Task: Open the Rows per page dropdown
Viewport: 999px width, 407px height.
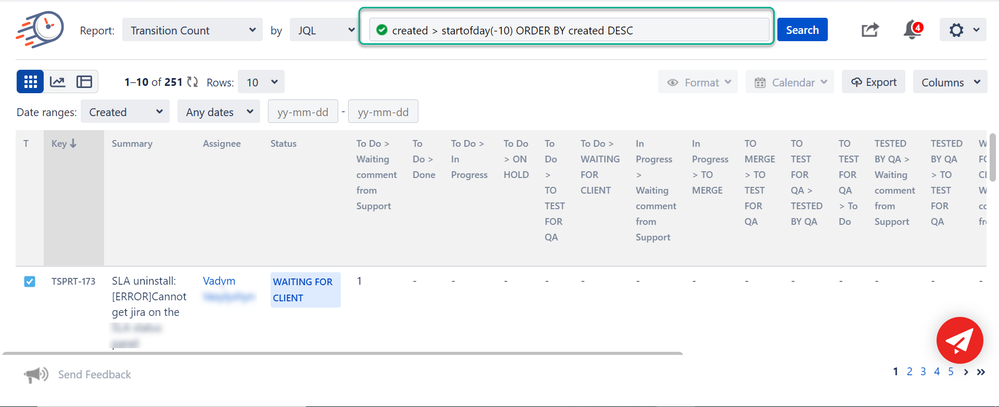Action: (261, 82)
